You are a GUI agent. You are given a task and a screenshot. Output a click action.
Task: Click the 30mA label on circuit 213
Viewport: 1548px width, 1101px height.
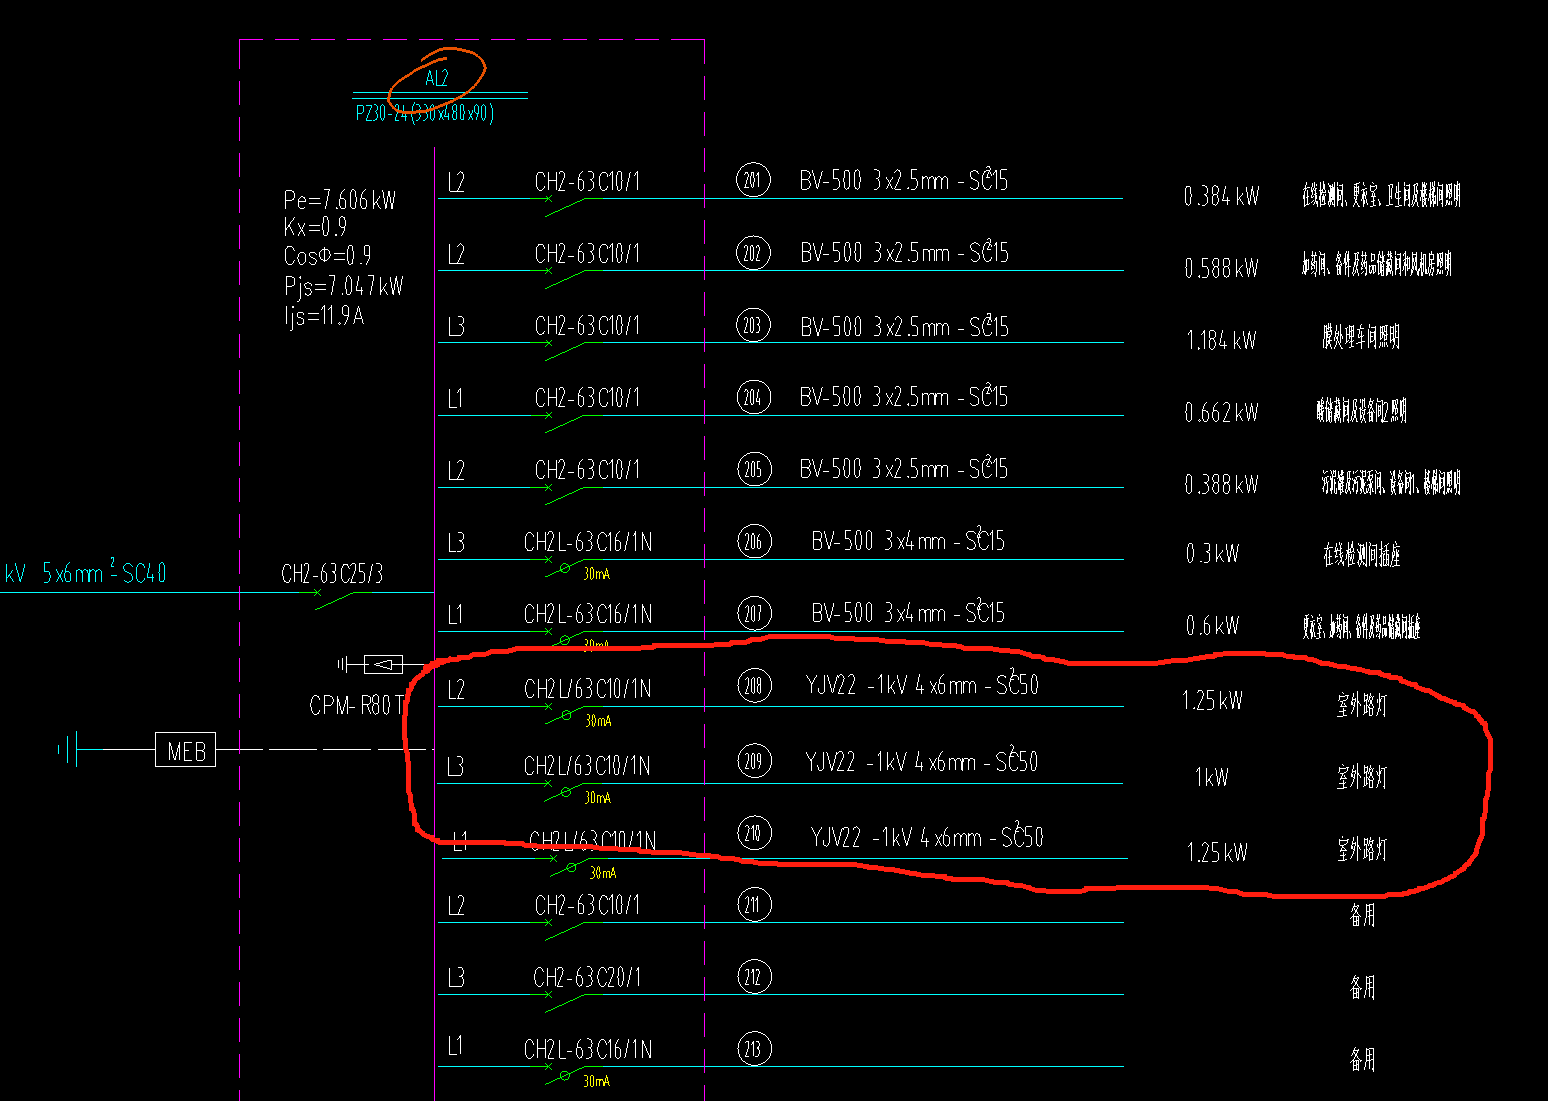click(x=597, y=1081)
